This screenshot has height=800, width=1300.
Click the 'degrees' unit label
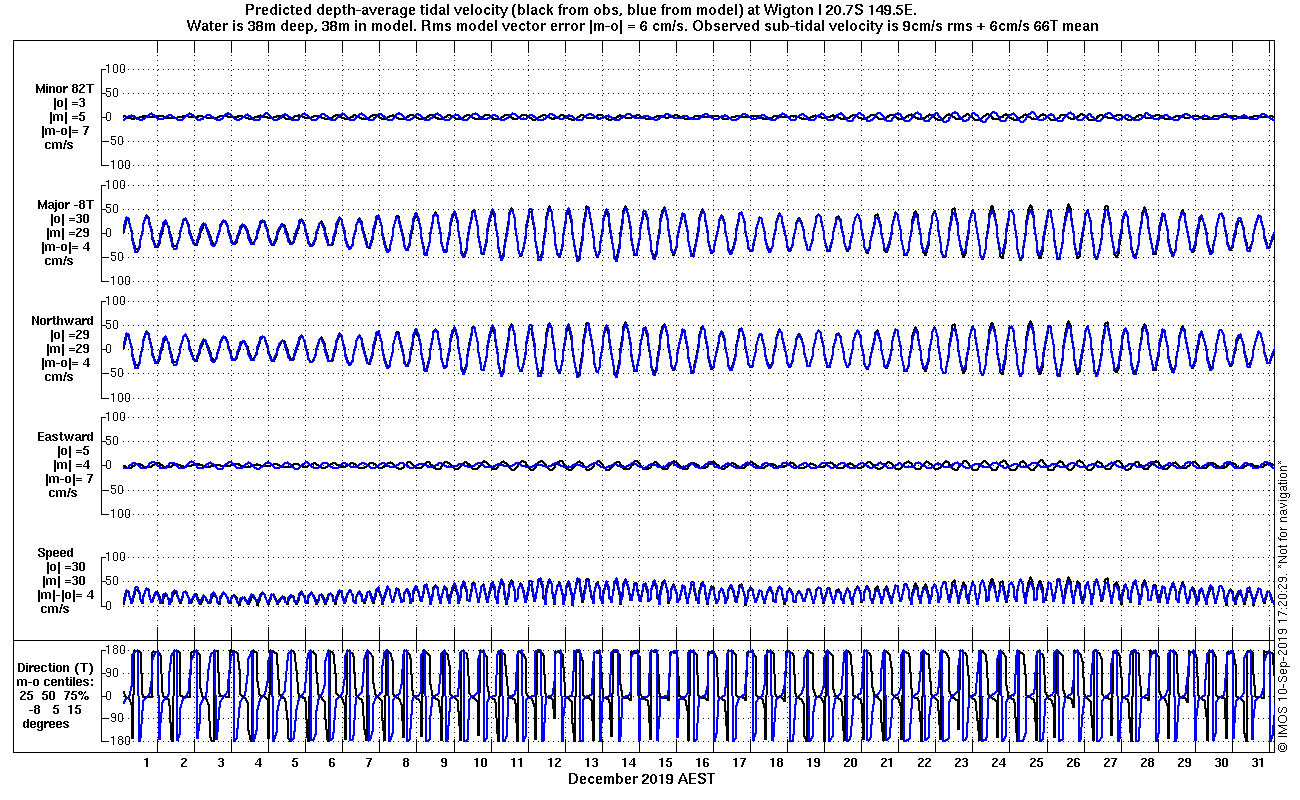click(47, 723)
